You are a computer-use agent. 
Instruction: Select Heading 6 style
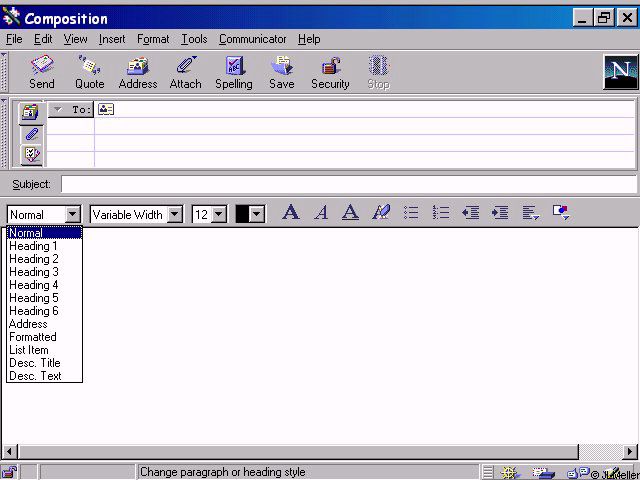44,311
